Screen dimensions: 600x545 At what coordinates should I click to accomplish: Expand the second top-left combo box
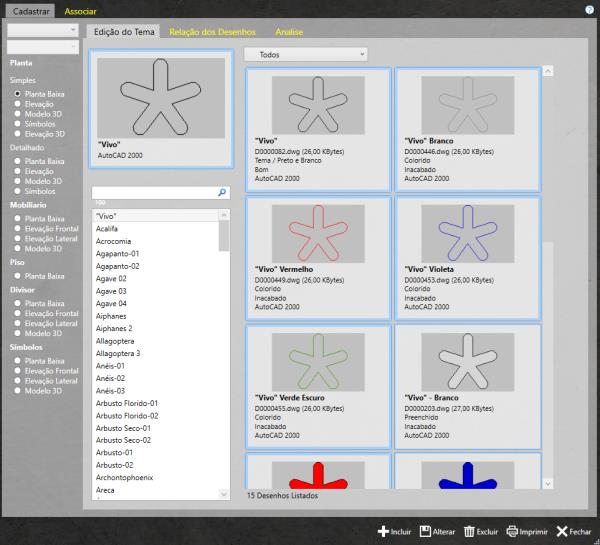42,47
